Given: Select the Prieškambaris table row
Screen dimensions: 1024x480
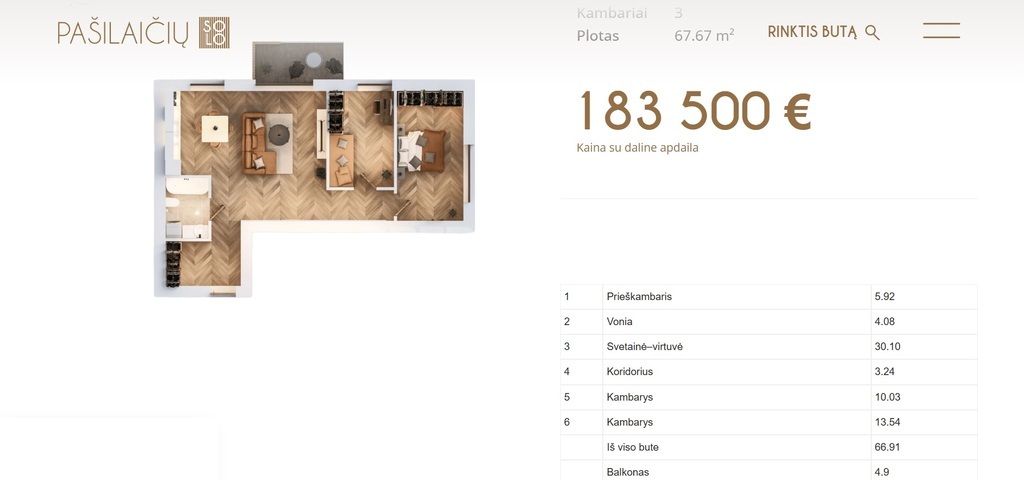Looking at the screenshot, I should click(768, 297).
